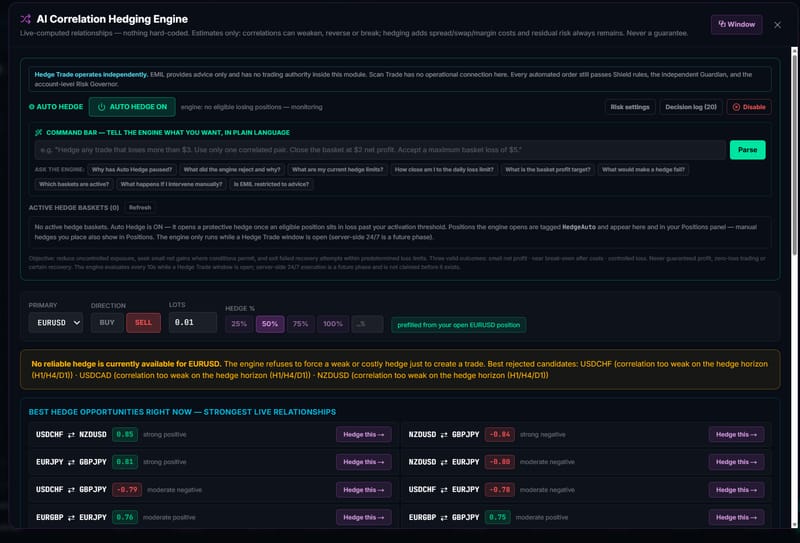This screenshot has height=543, width=800.
Task: Hedge the USDCHF EURJPY pair
Action: point(736,490)
